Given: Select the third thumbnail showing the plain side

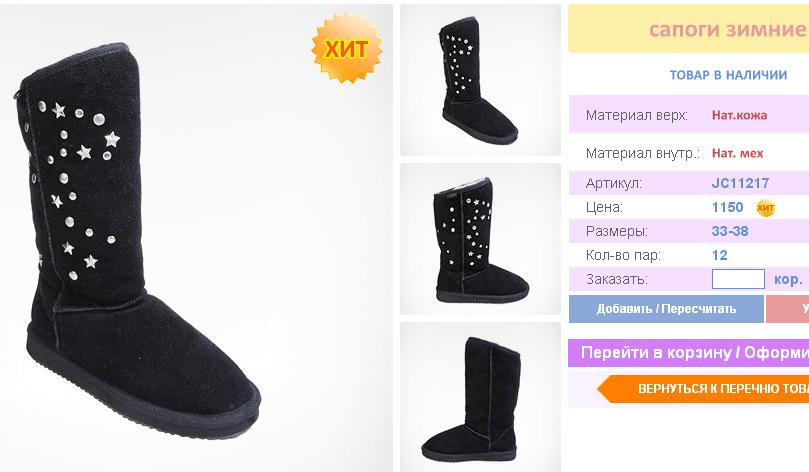Looking at the screenshot, I should point(480,397).
